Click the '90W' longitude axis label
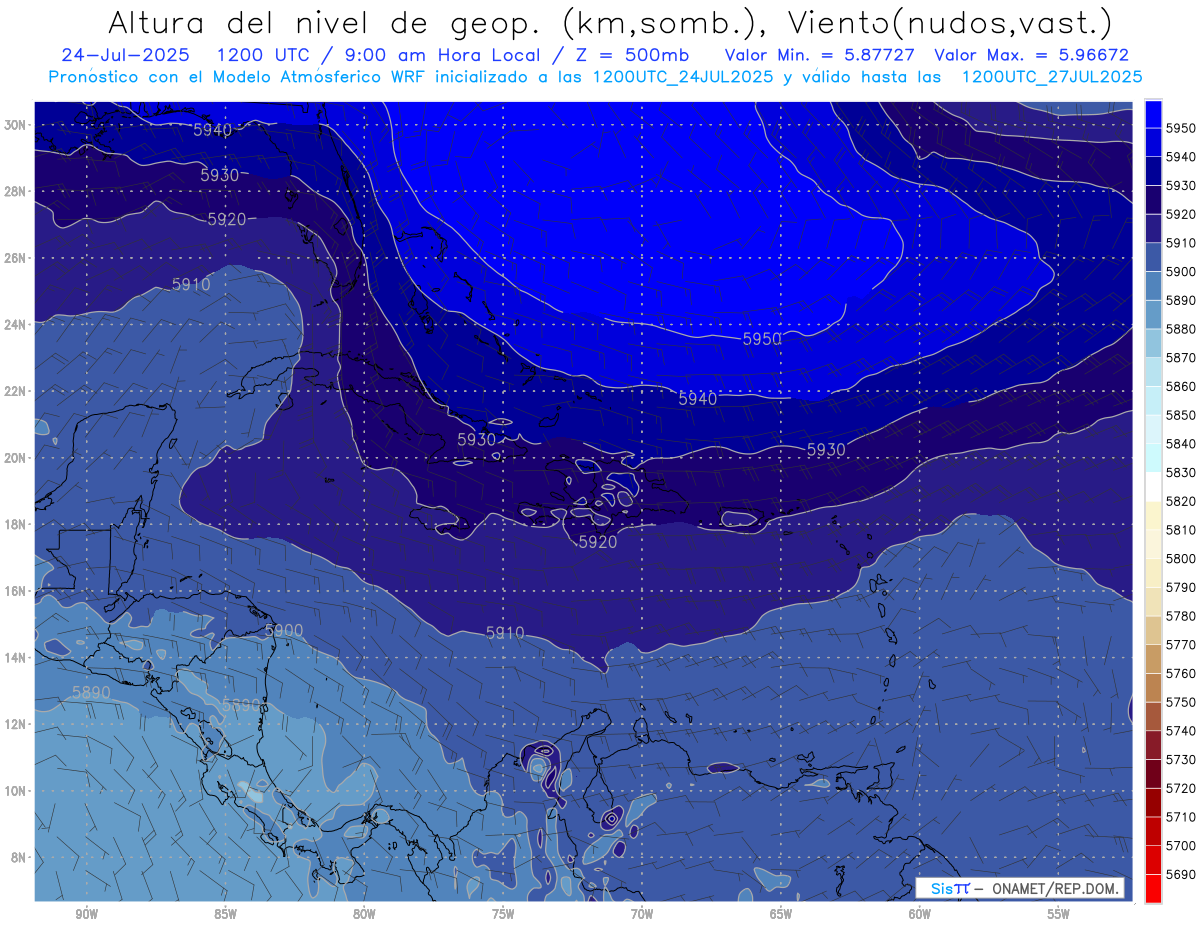The width and height of the screenshot is (1200, 927). (x=86, y=914)
